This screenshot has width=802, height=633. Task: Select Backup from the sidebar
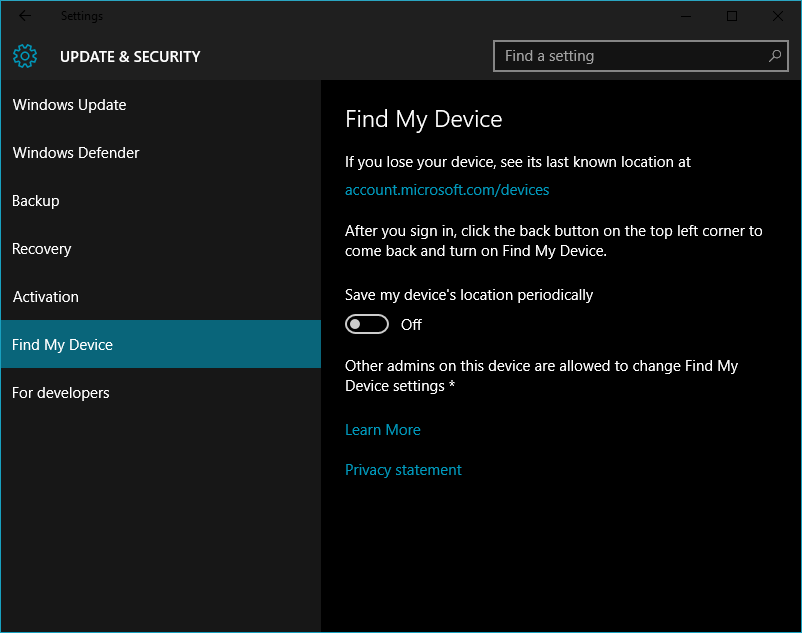point(35,201)
